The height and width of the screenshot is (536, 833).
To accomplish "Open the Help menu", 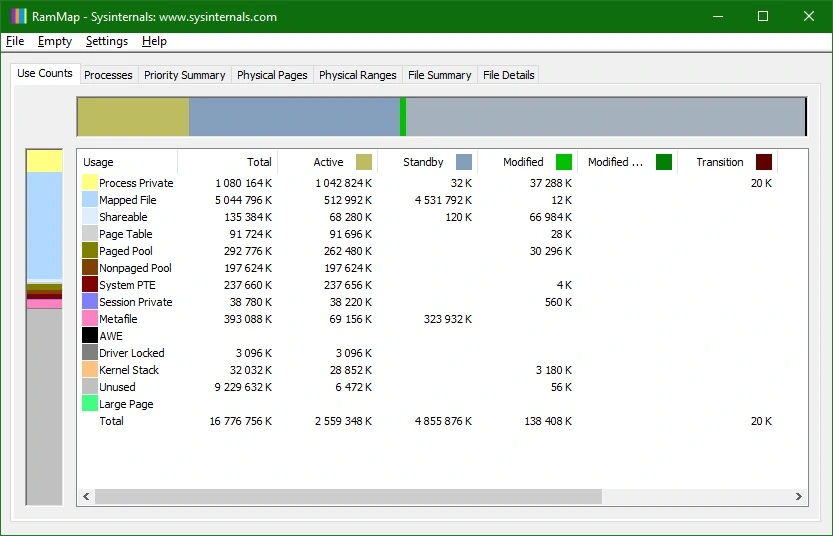I will click(x=154, y=41).
